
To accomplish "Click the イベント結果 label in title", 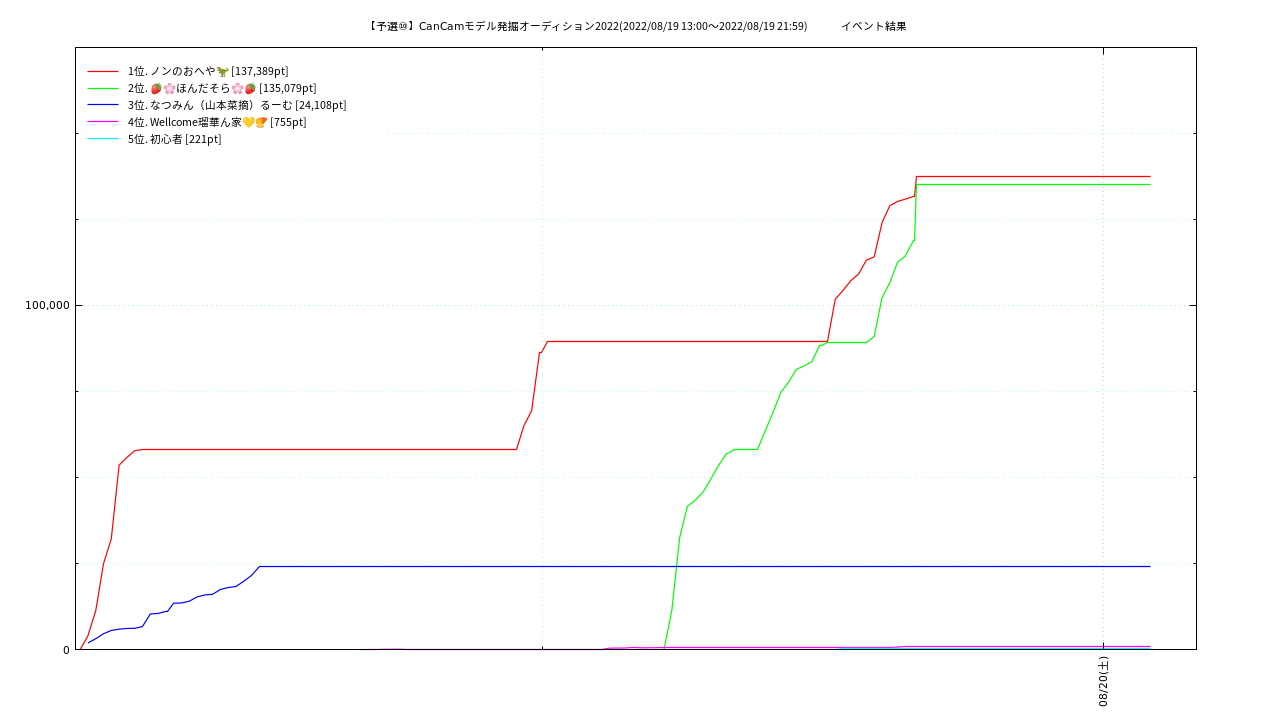I will [x=874, y=26].
